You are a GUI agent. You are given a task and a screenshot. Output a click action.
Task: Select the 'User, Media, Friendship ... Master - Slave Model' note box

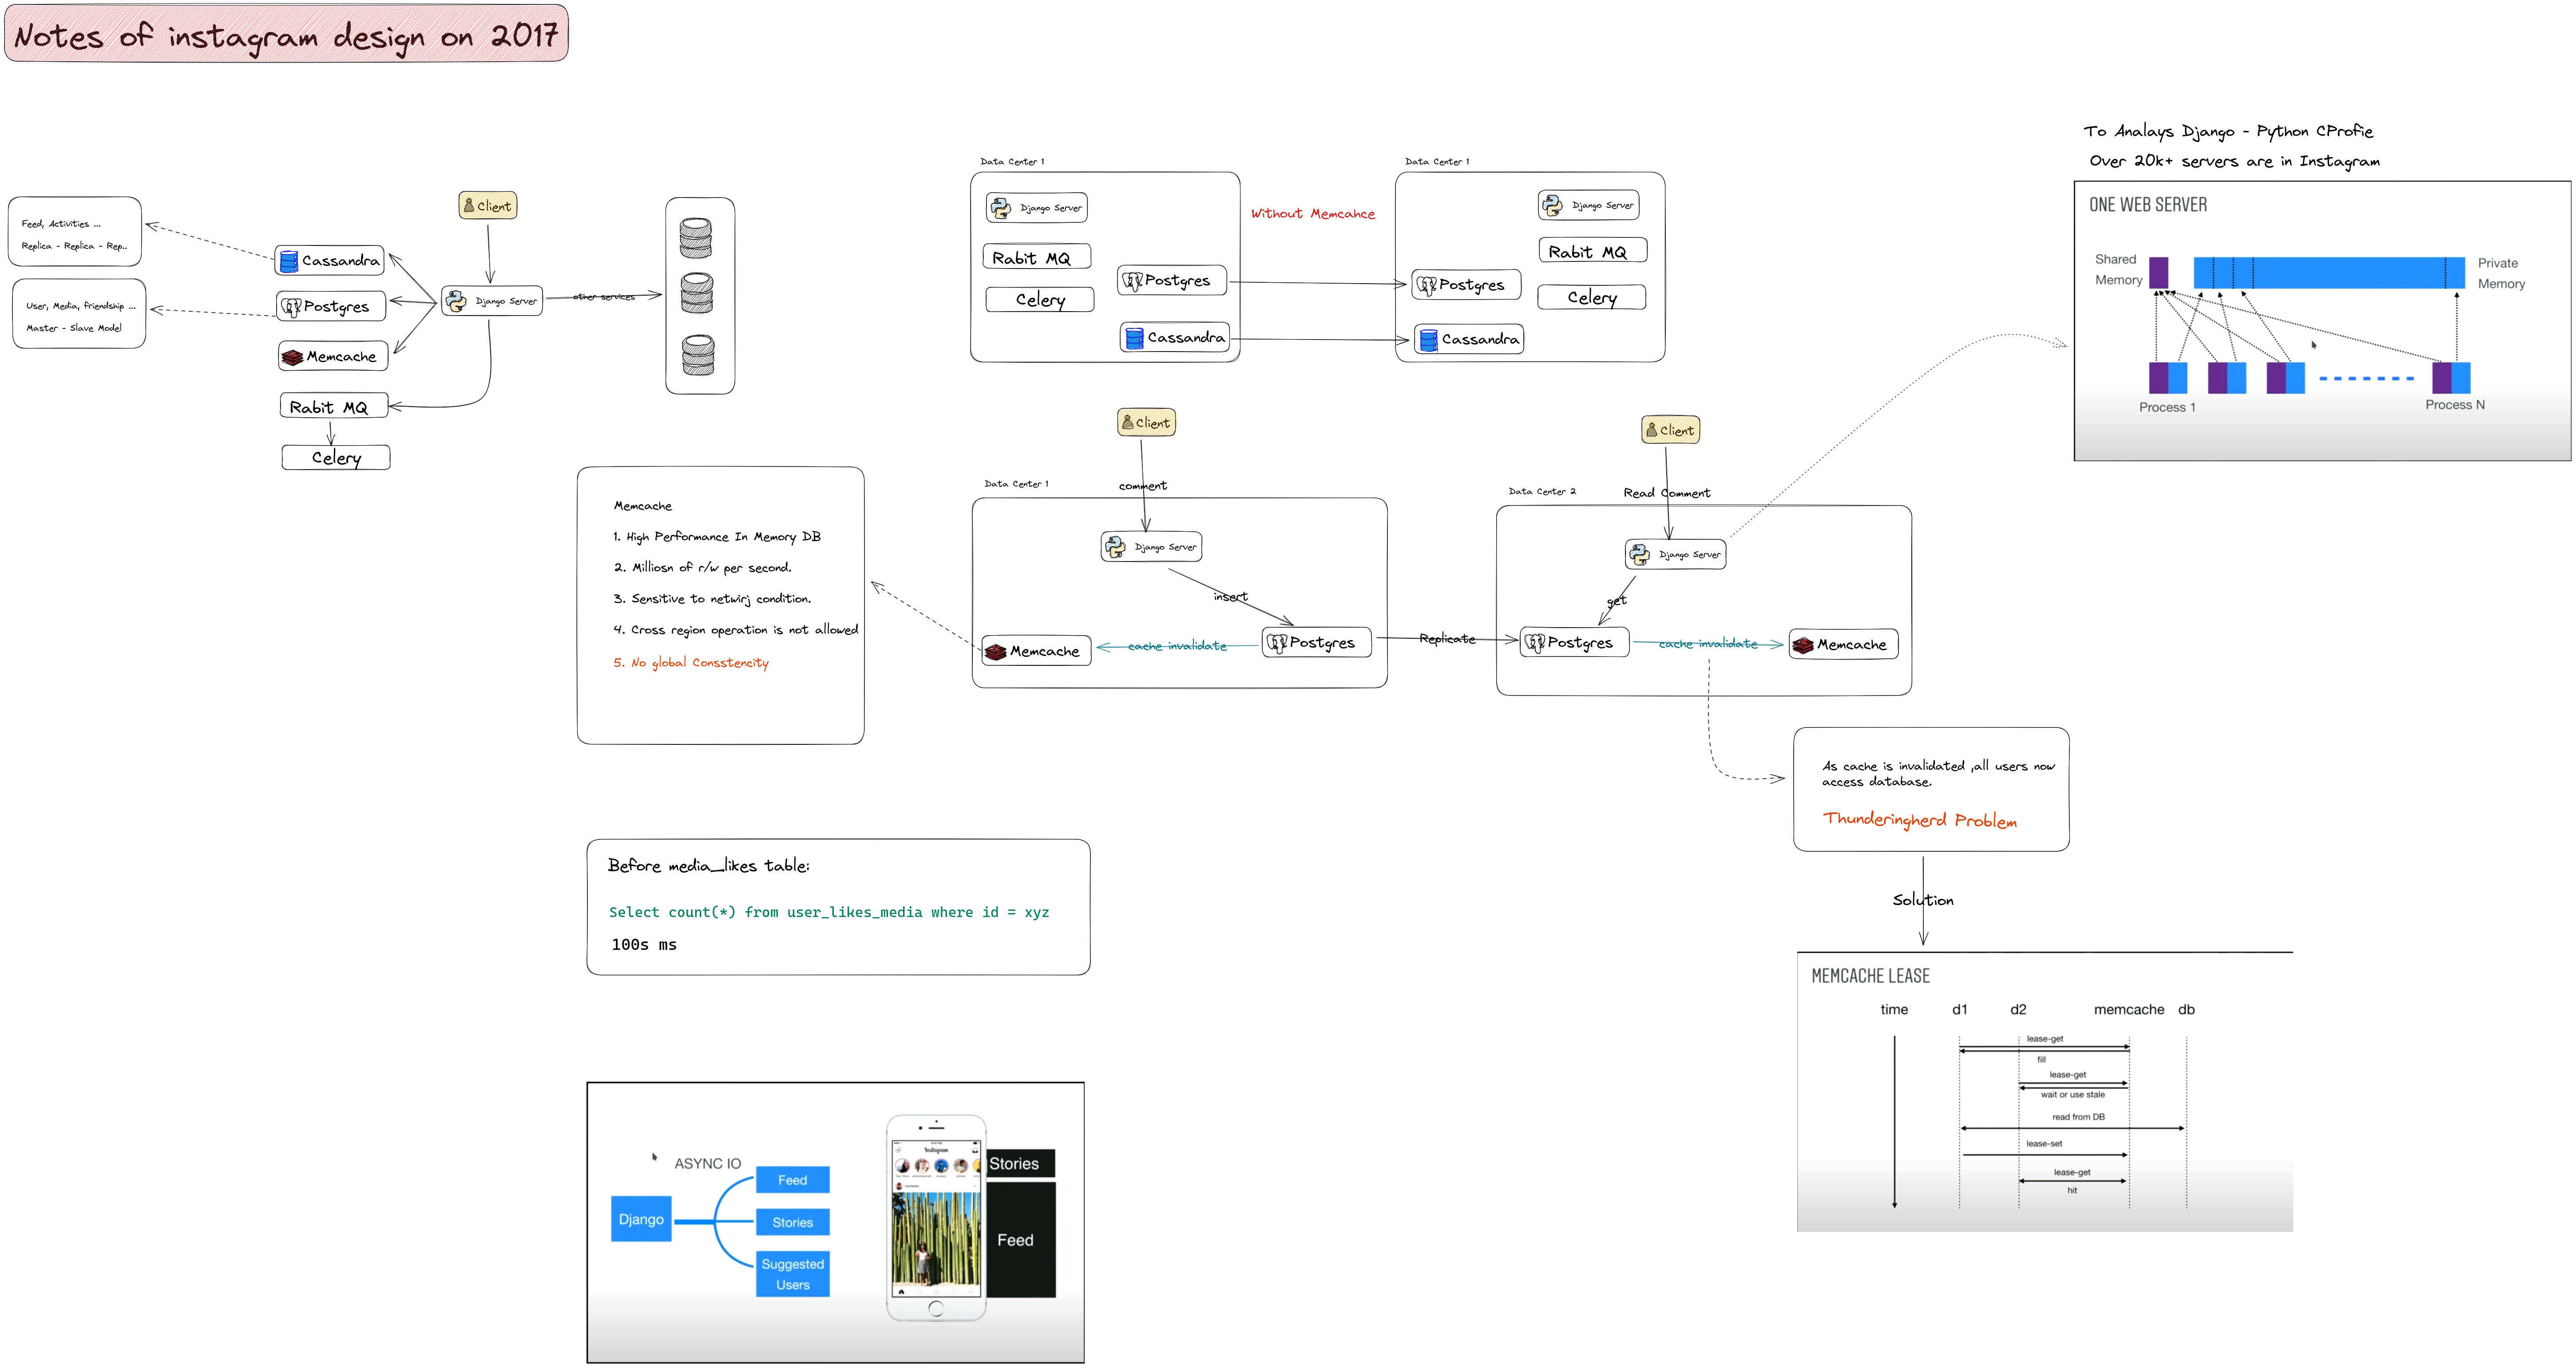click(x=79, y=314)
